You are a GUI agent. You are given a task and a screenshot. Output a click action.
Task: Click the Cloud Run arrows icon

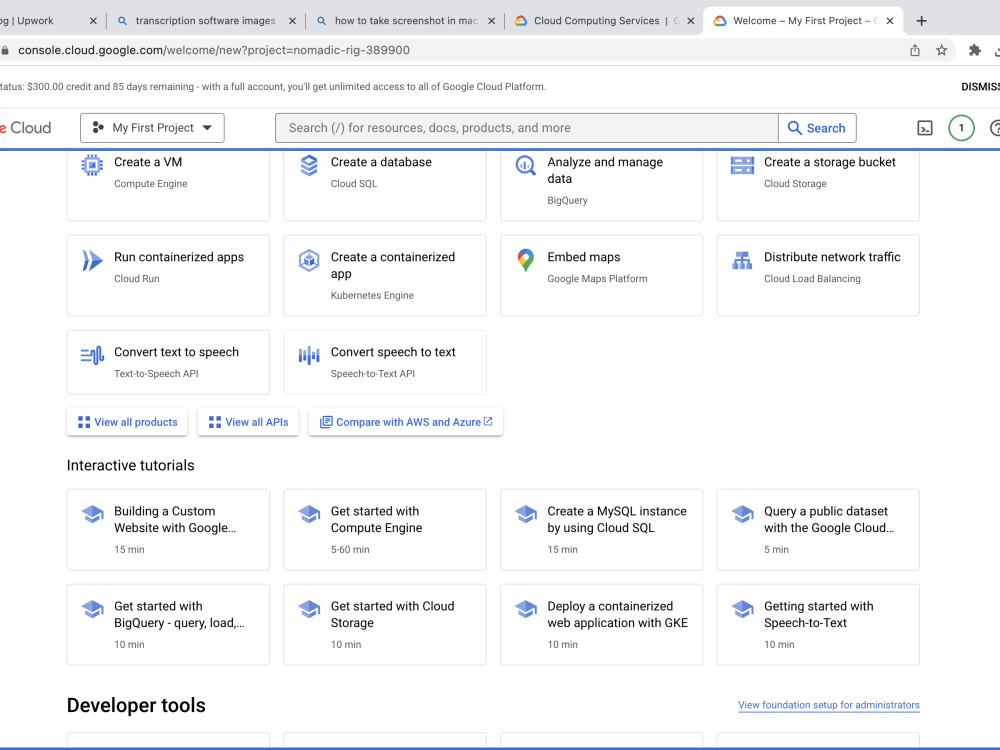coord(92,260)
